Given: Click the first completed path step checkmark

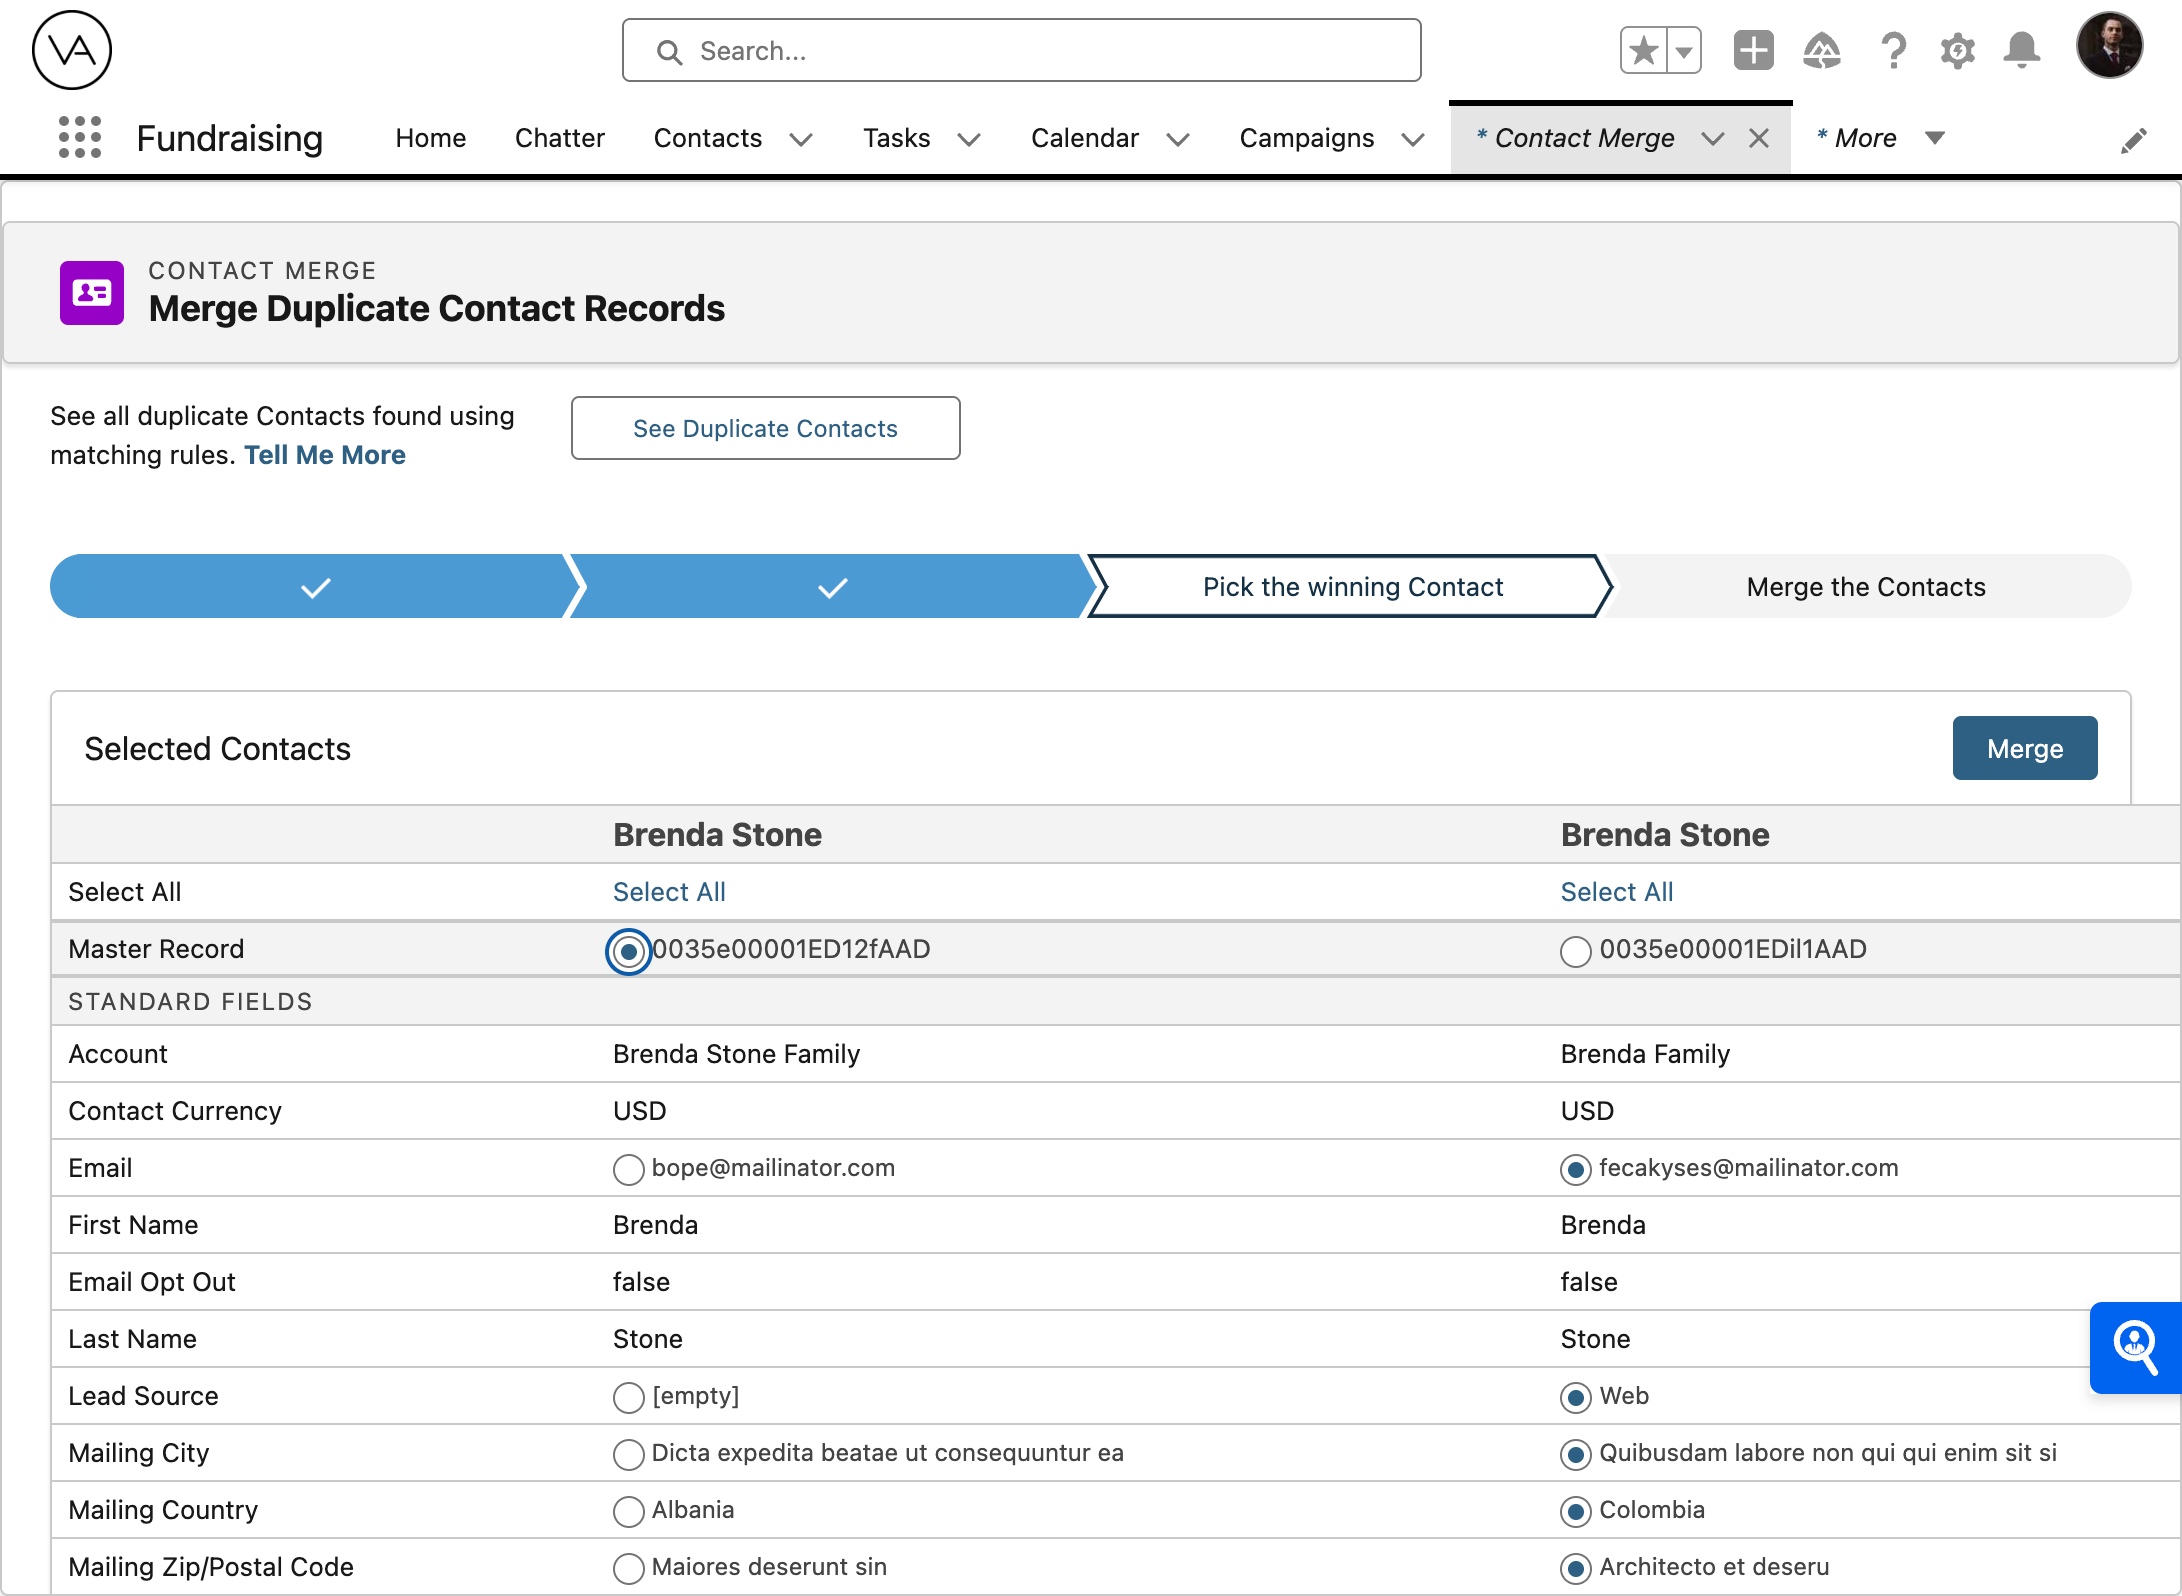Looking at the screenshot, I should pos(316,588).
